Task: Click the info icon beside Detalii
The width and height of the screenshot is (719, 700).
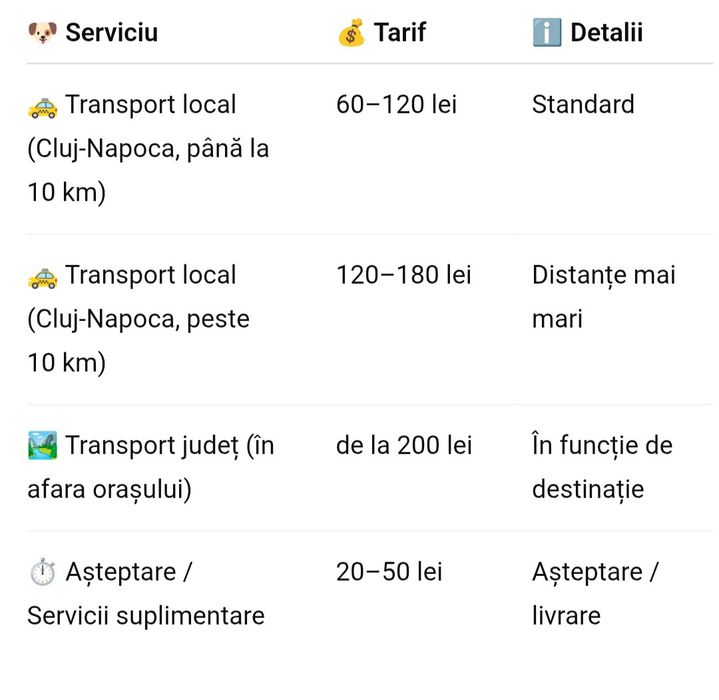Action: (x=547, y=33)
